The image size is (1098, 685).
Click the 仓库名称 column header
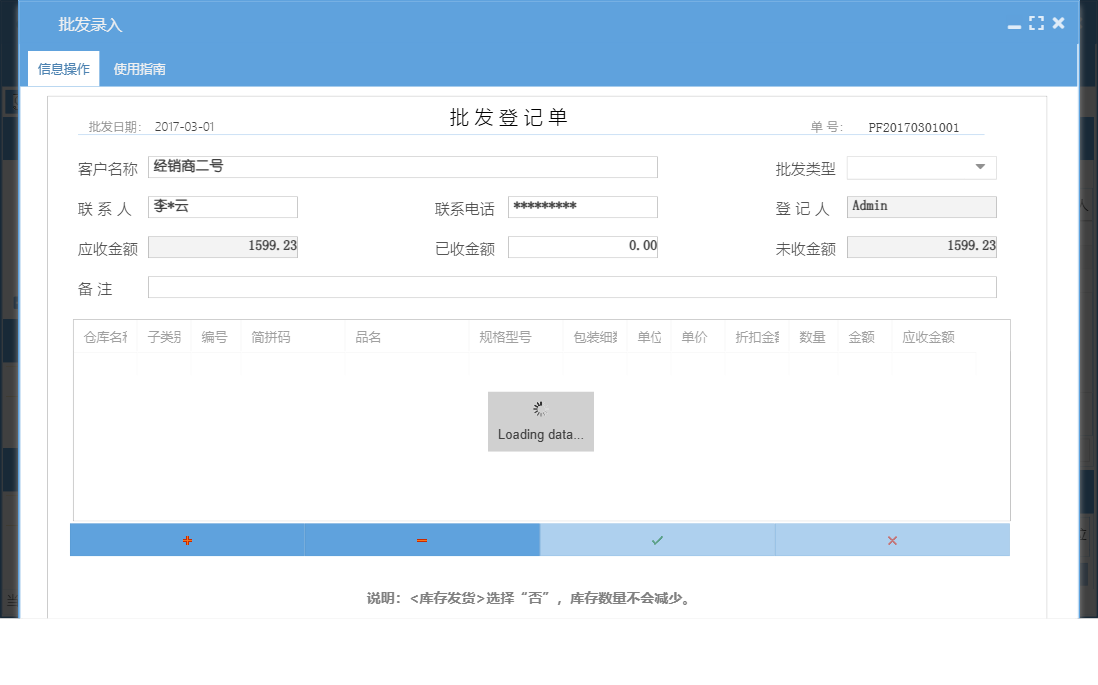[104, 337]
